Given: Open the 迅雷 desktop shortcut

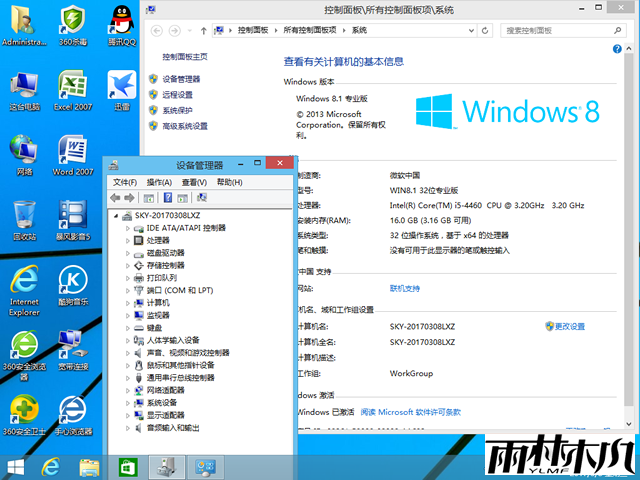Looking at the screenshot, I should tap(122, 91).
